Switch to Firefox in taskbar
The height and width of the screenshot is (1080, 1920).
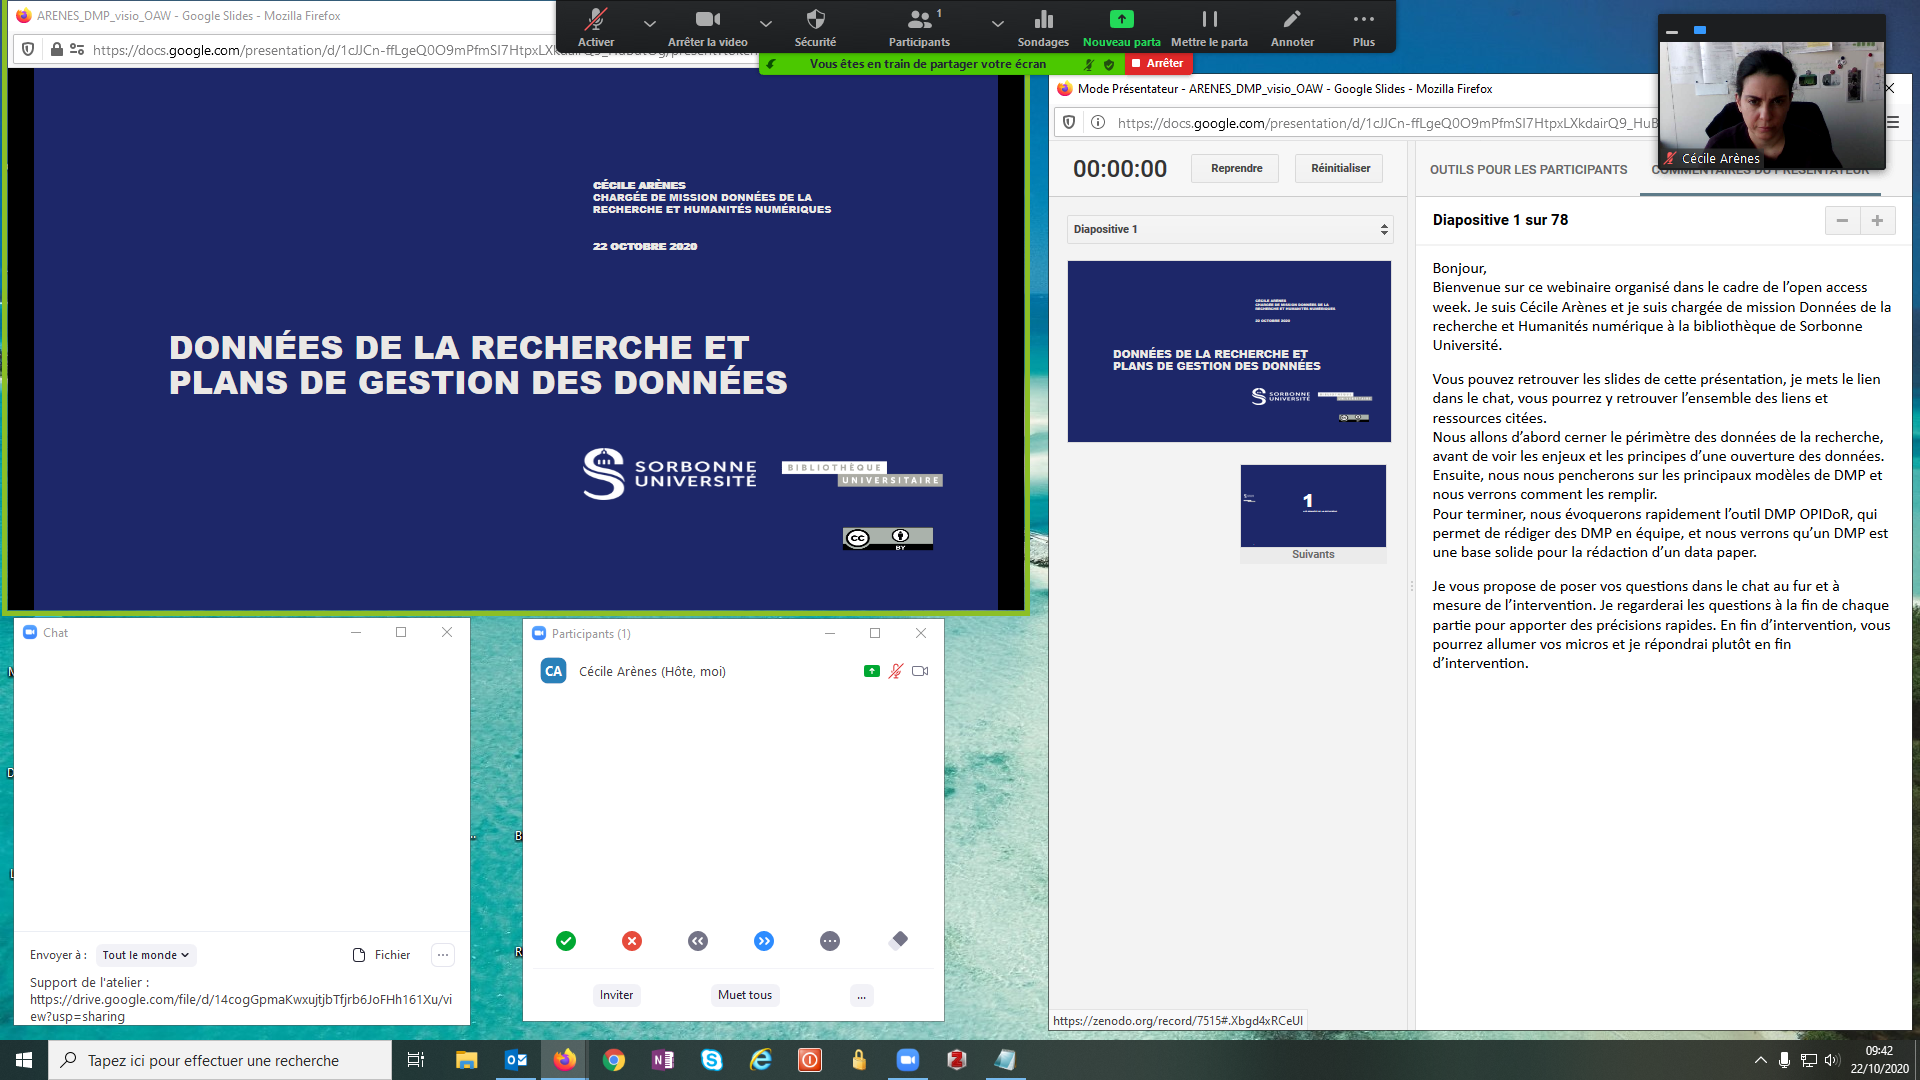[x=565, y=1060]
